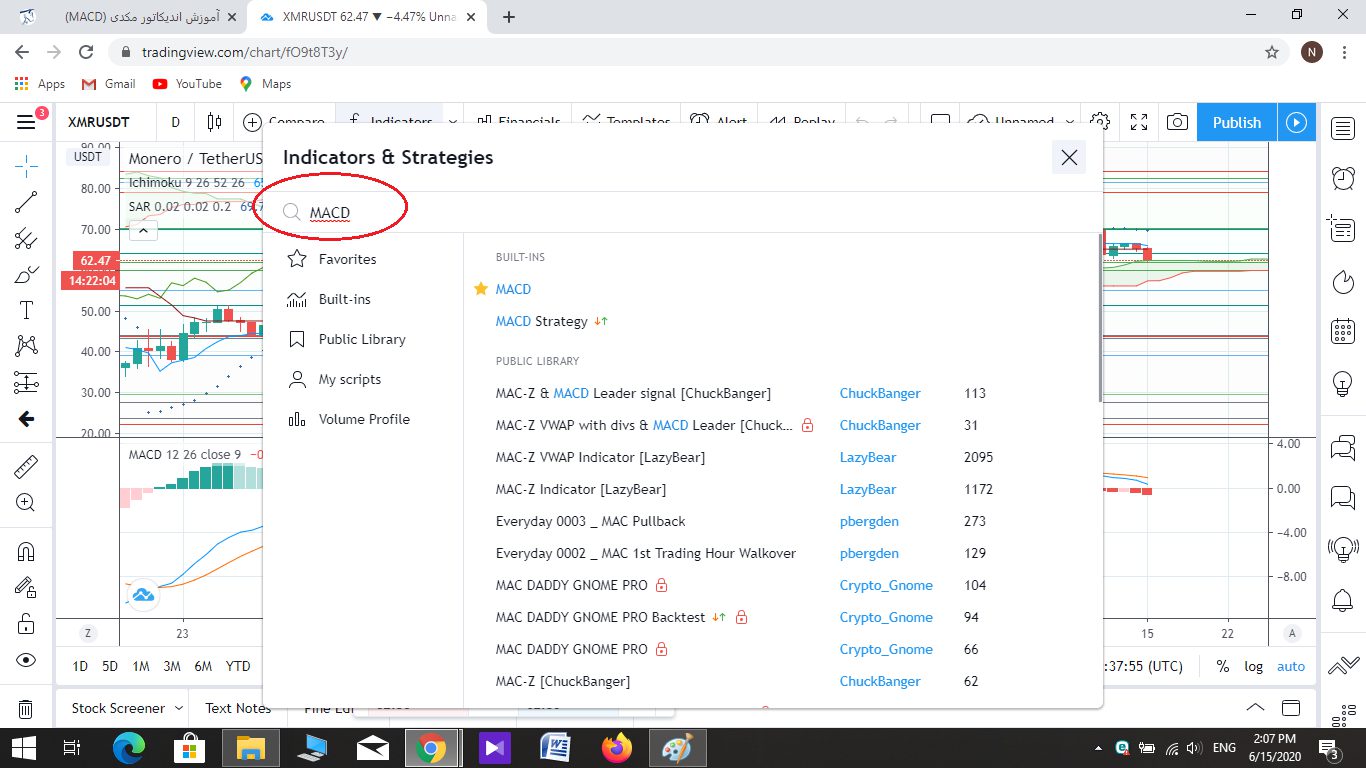Close the Indicators & Strategies dialog

tap(1069, 157)
